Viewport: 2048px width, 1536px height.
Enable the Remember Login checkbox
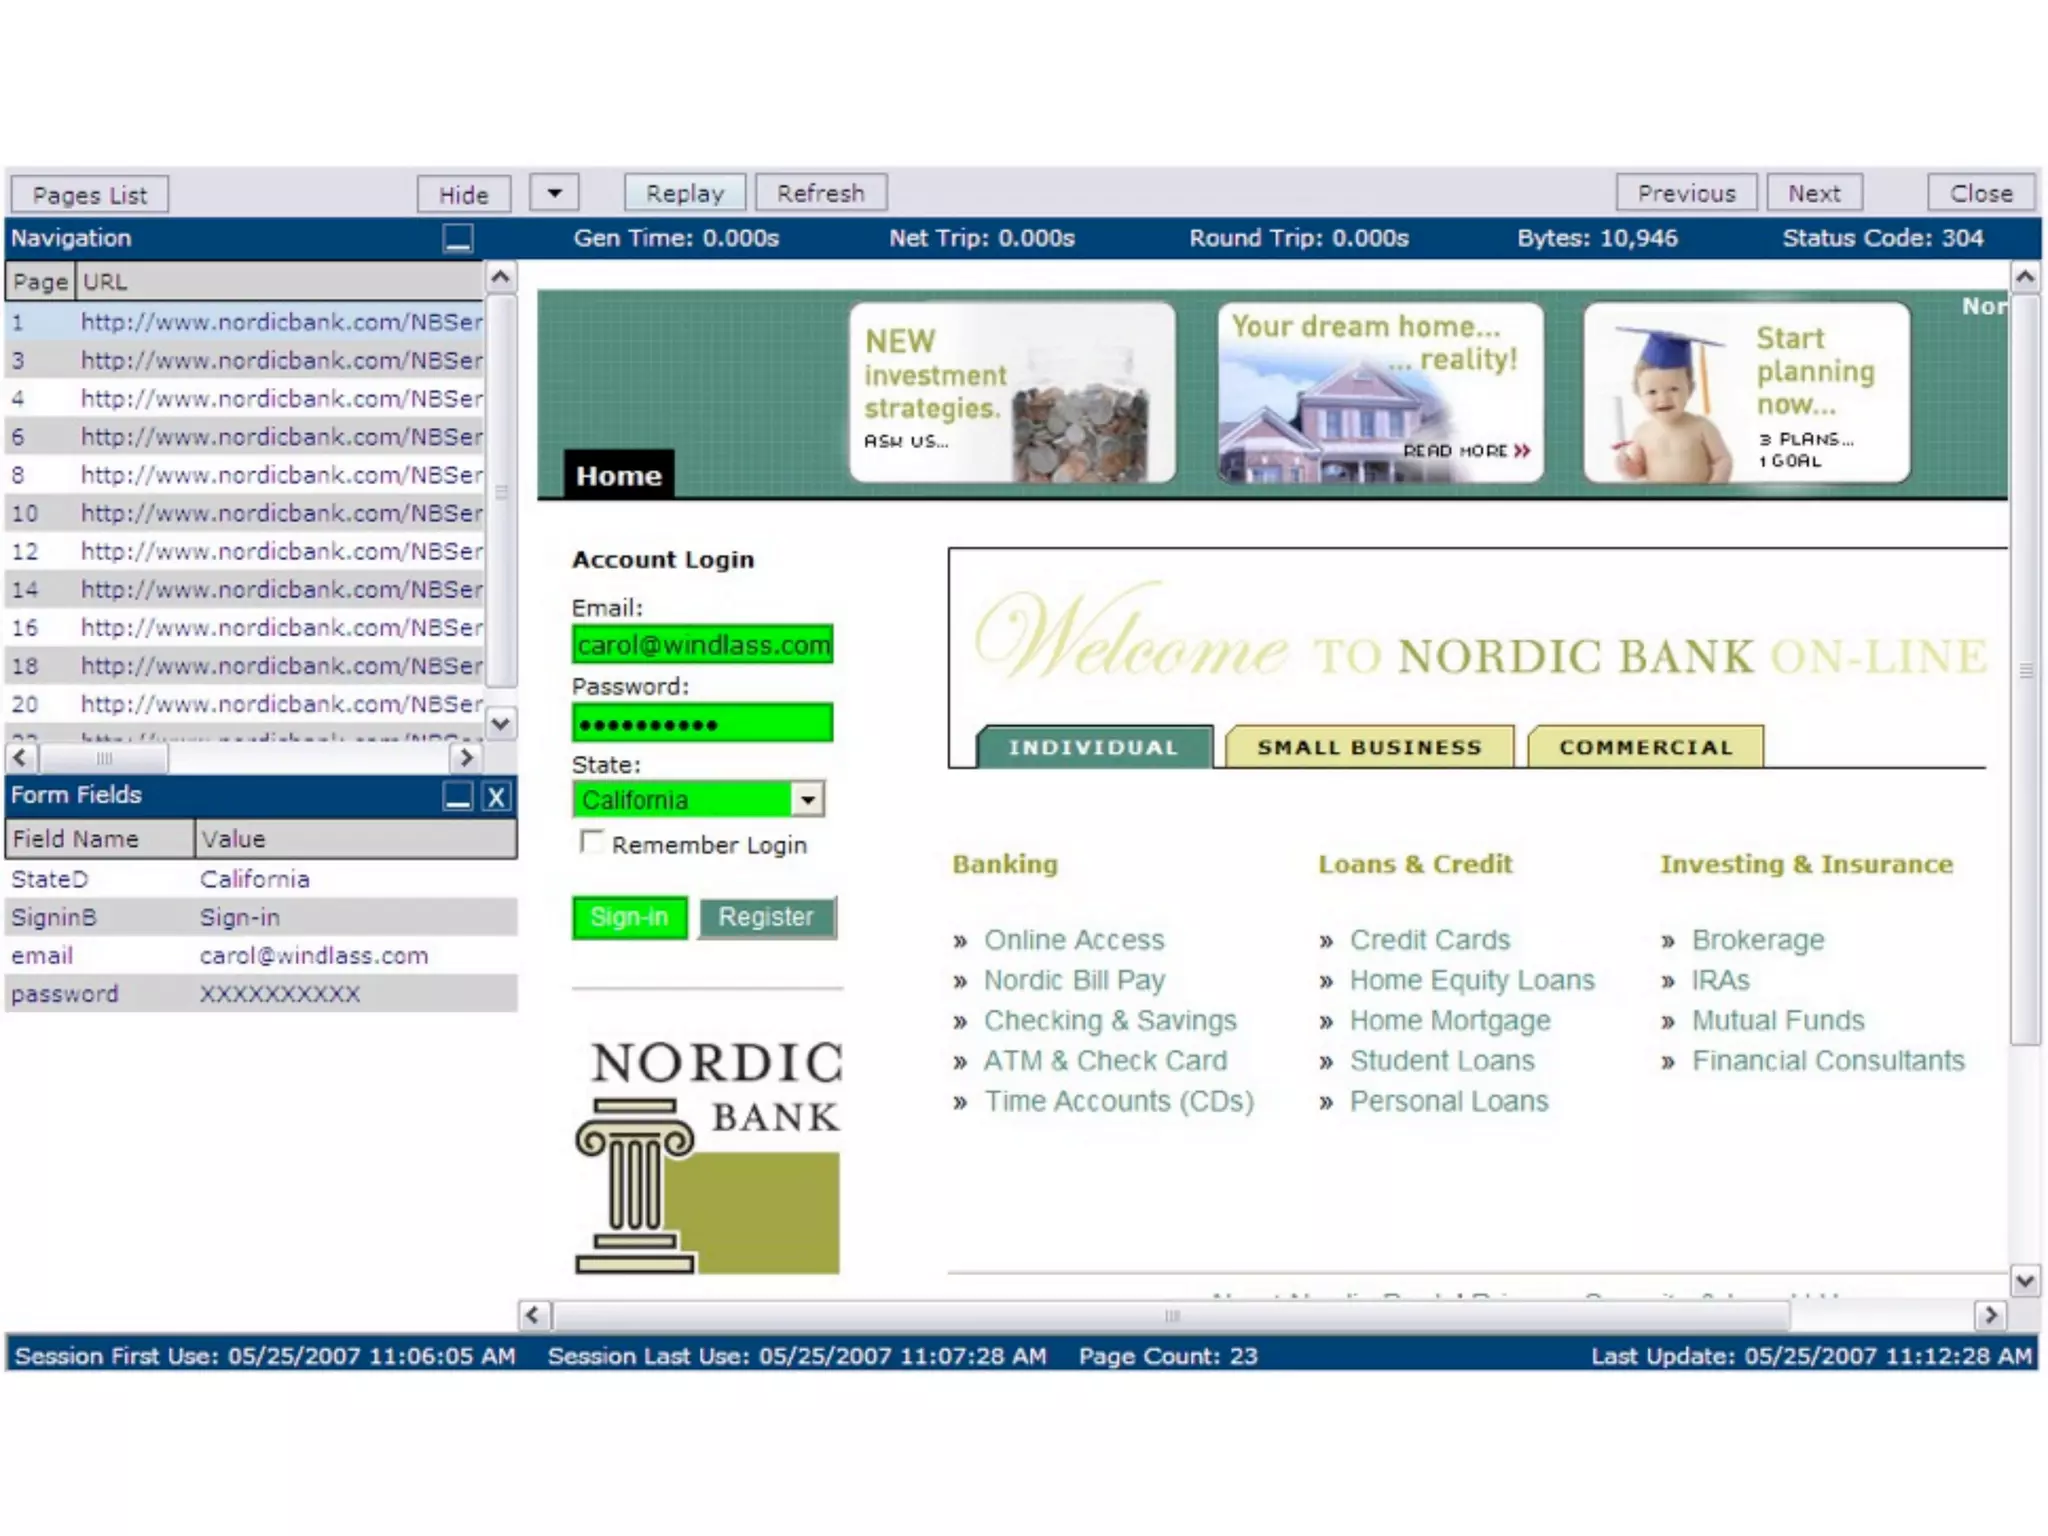[592, 843]
